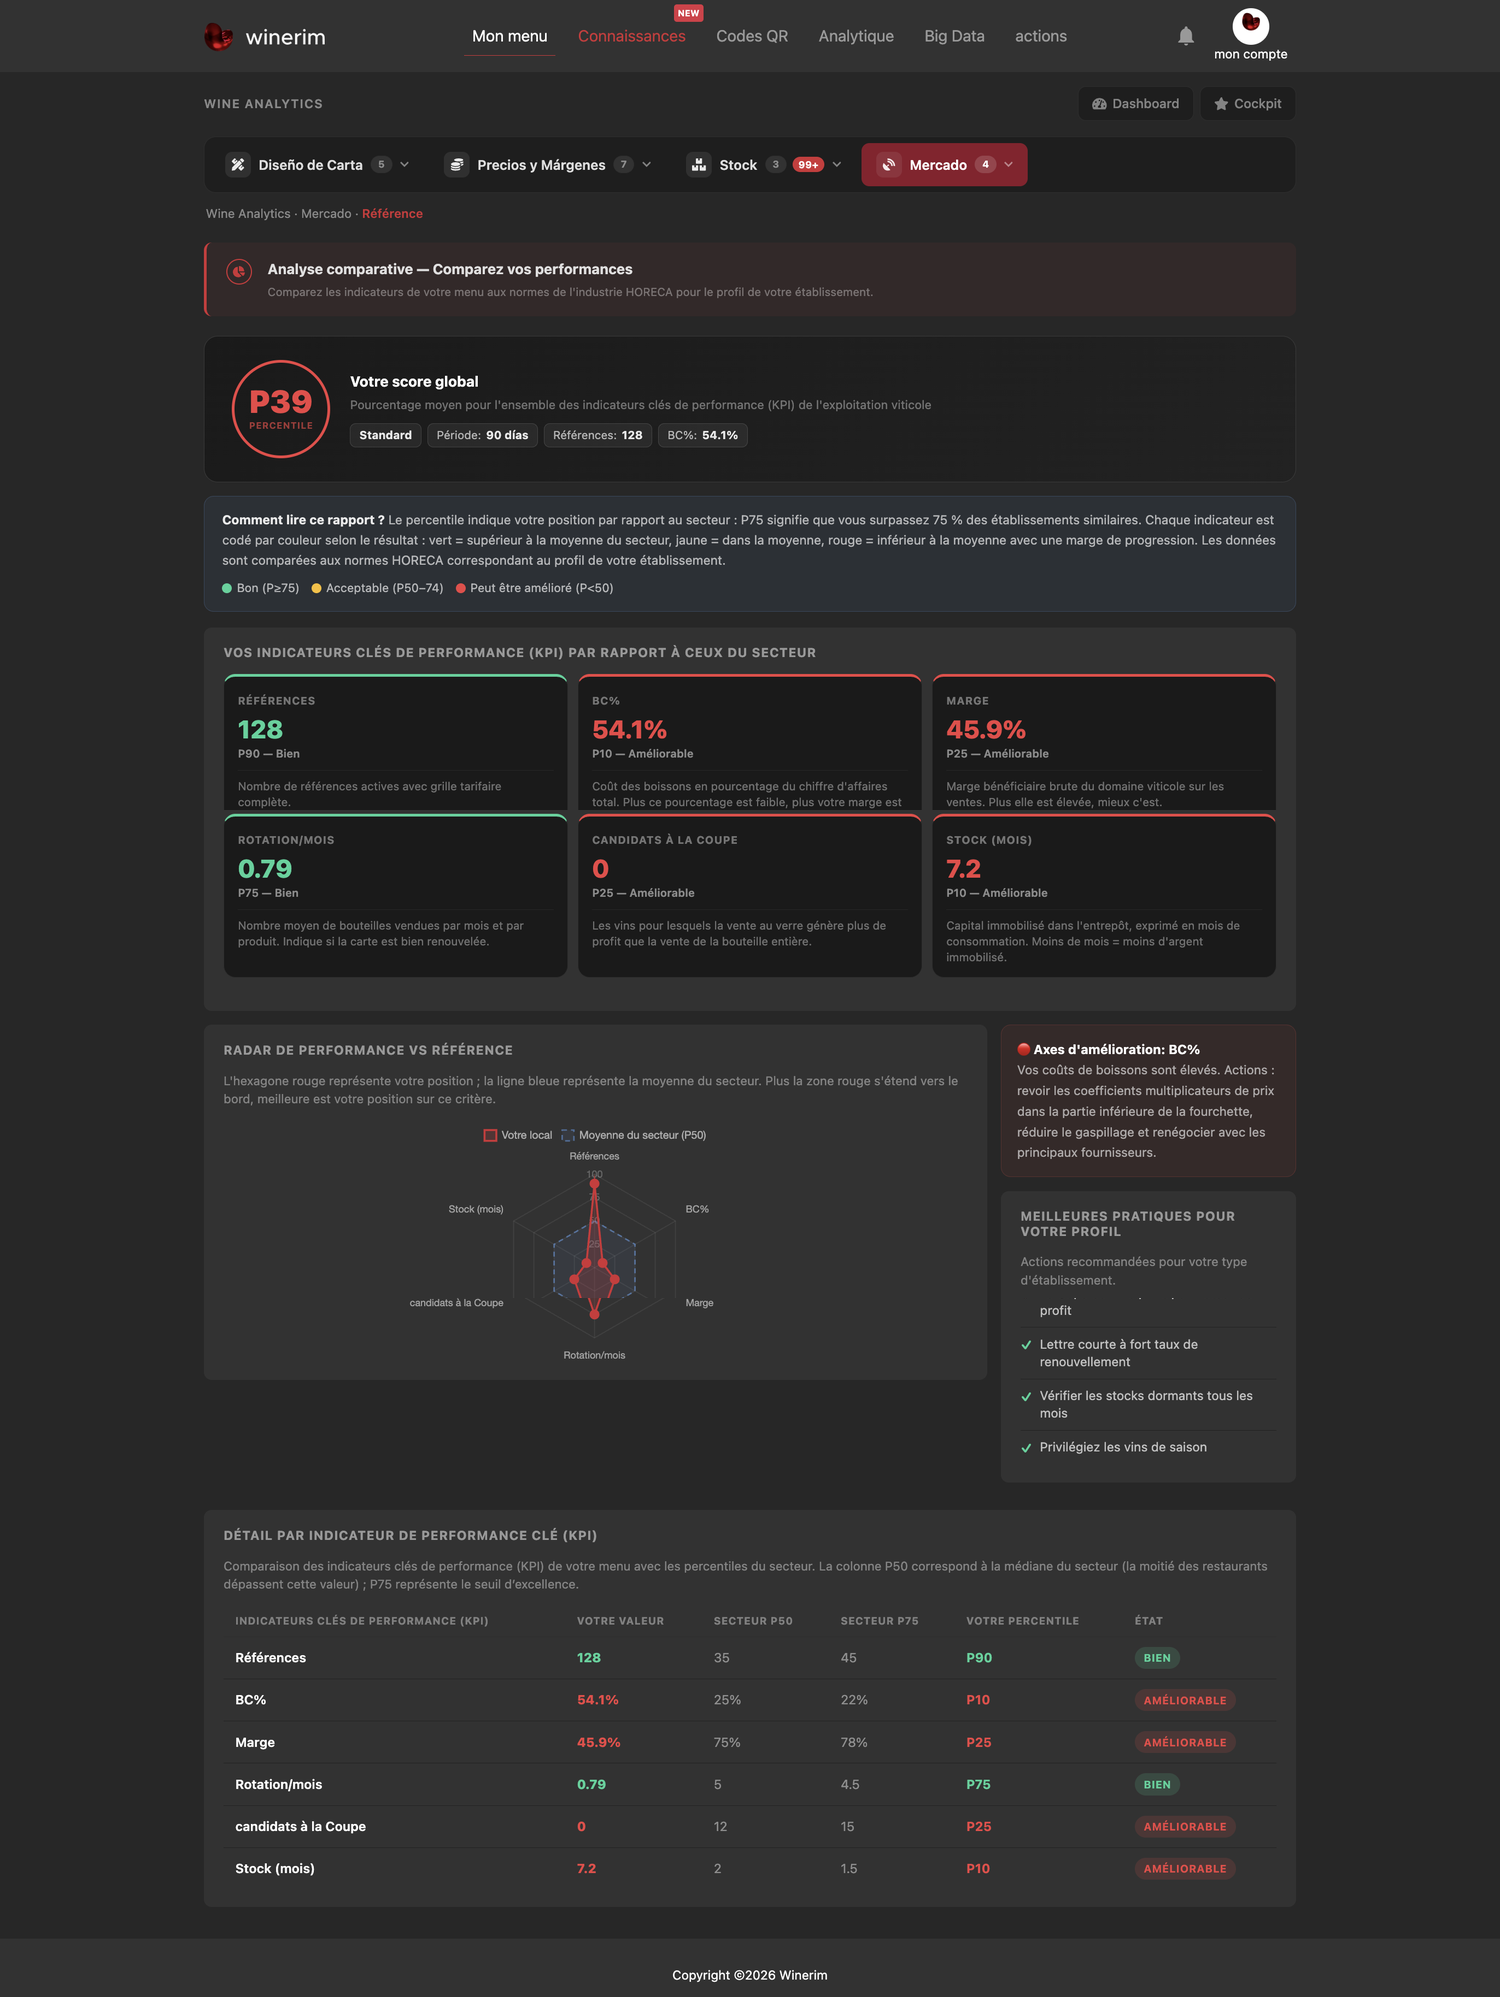This screenshot has width=1500, height=1997.
Task: Click the Analyse comparative pie chart icon
Action: 239,271
